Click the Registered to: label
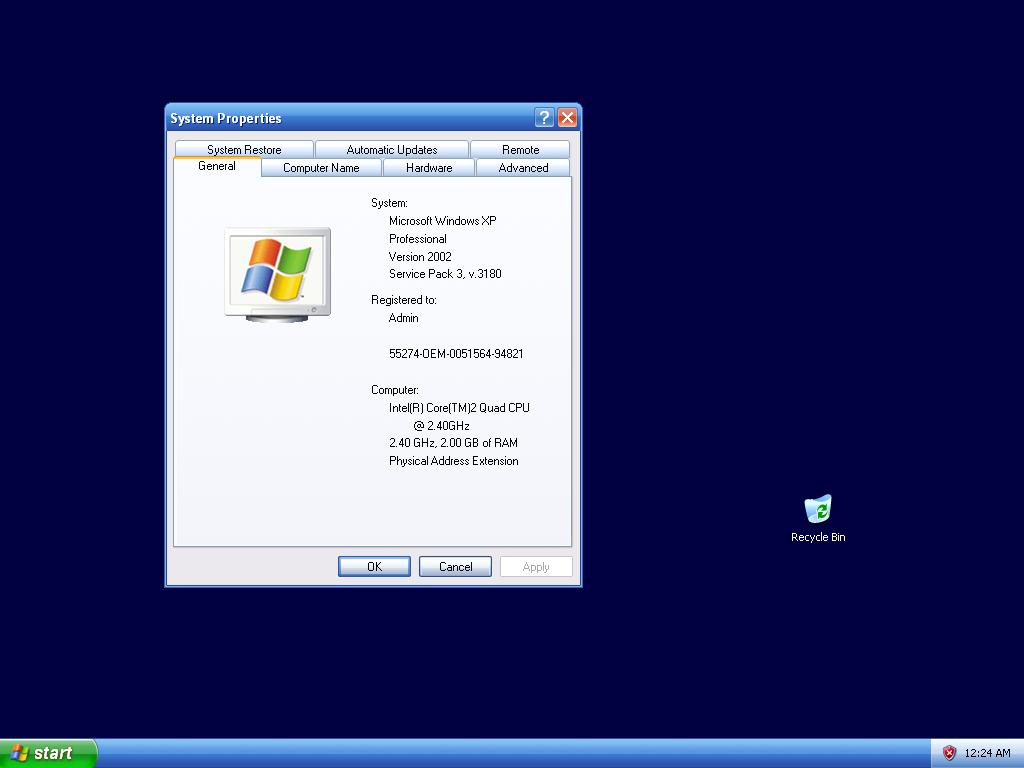This screenshot has height=768, width=1024. [404, 300]
